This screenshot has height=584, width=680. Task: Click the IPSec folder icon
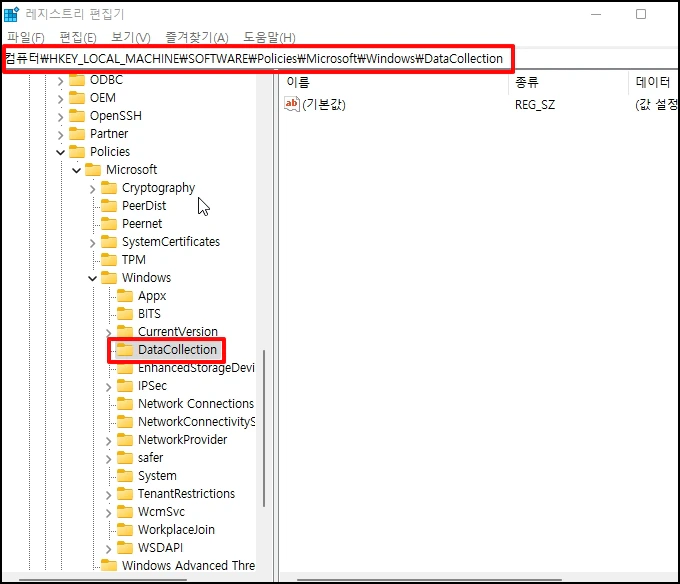click(125, 385)
